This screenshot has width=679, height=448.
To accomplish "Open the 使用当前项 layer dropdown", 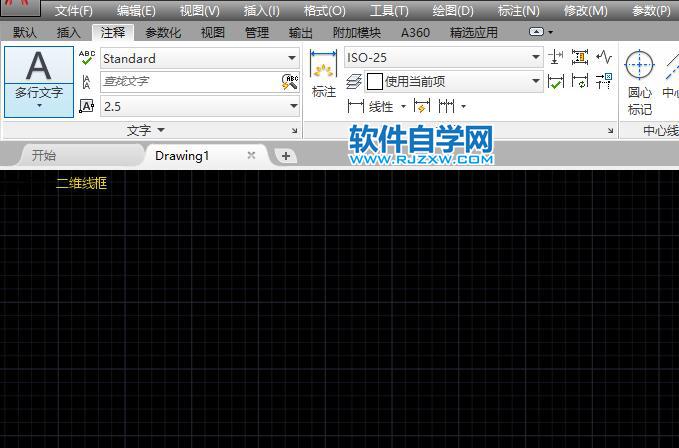I will point(536,81).
